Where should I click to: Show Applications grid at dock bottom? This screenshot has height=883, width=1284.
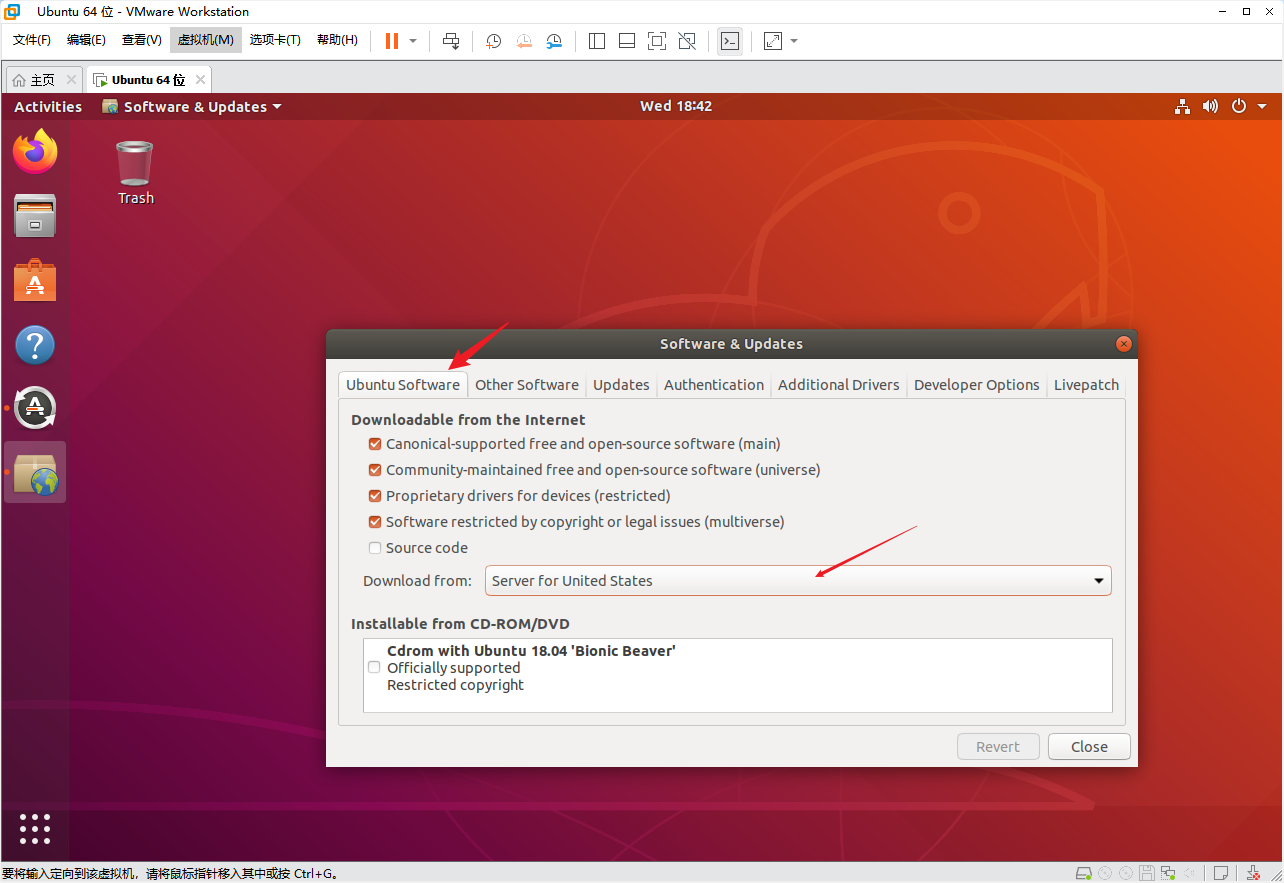pyautogui.click(x=35, y=829)
